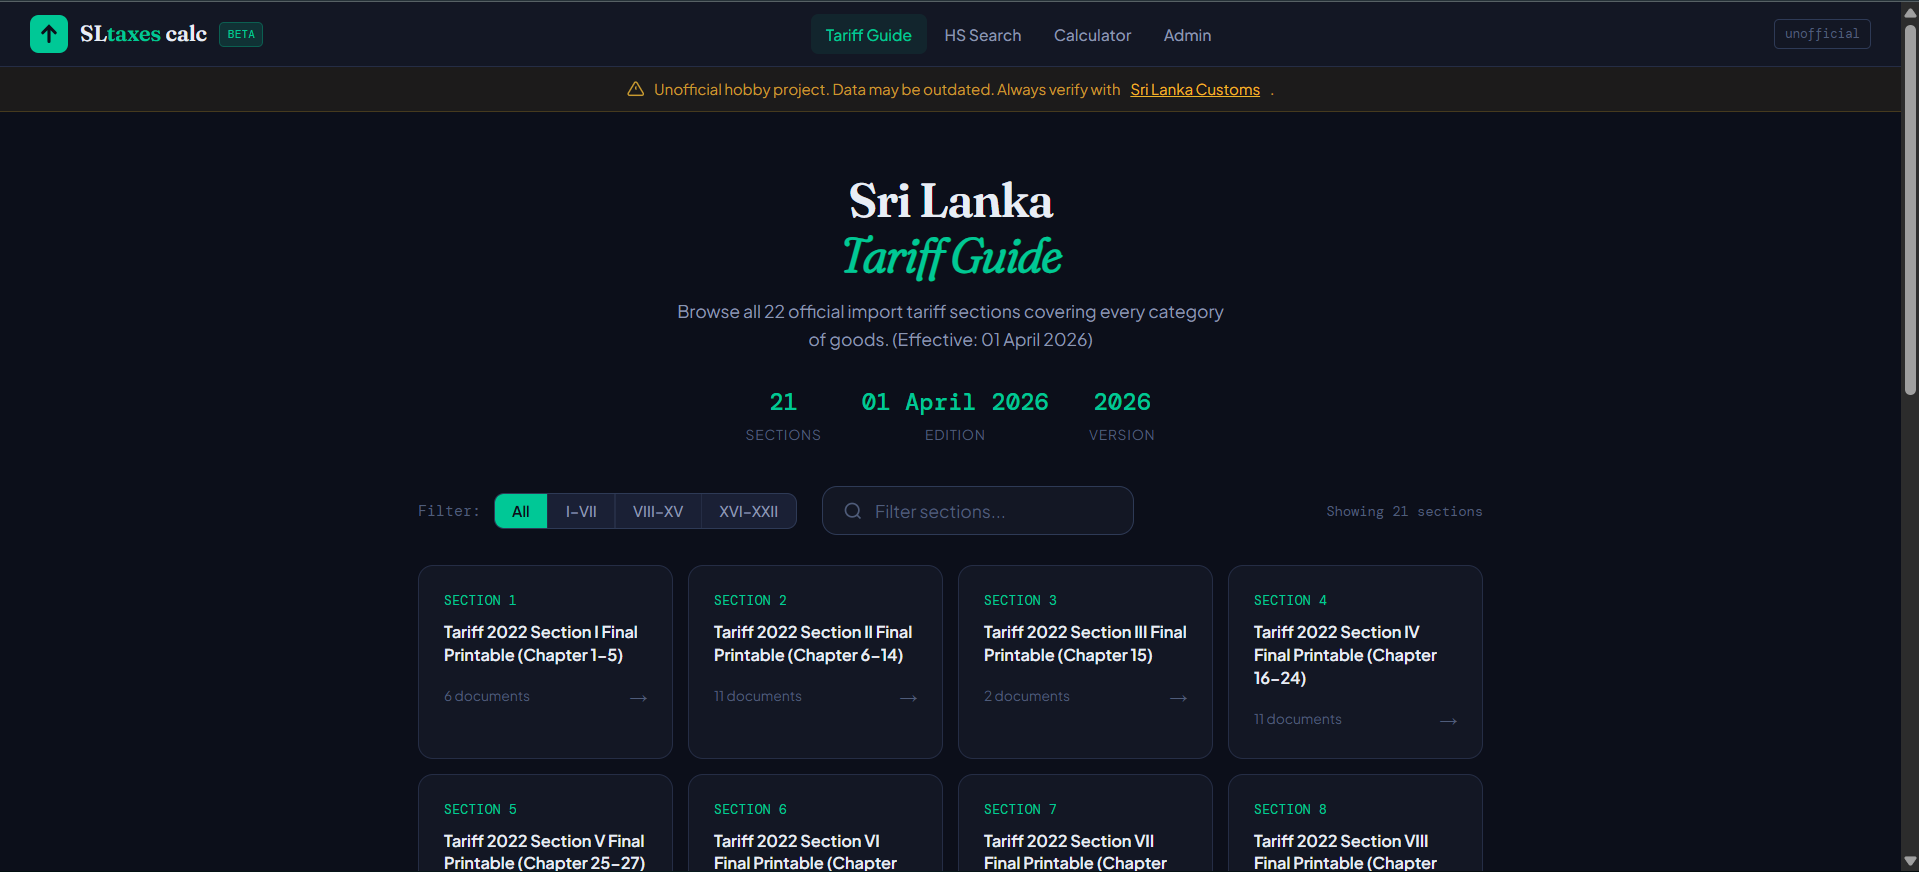Open Tariff 2022 Section IV card
Screen dimensions: 1919x872
click(1355, 662)
